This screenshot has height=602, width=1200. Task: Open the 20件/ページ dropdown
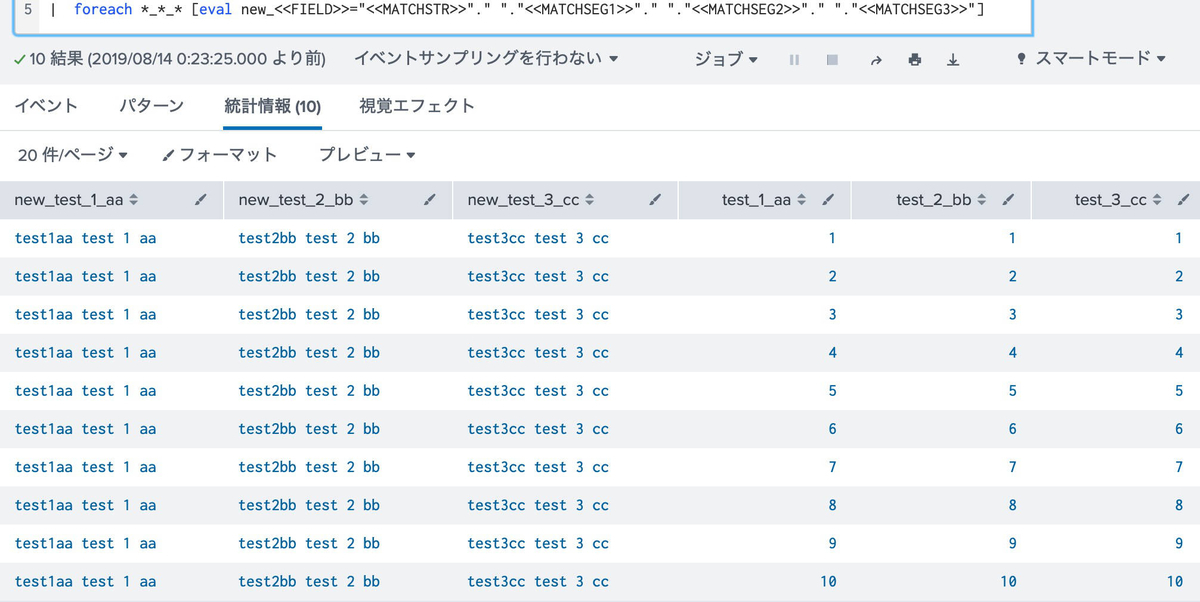point(70,154)
